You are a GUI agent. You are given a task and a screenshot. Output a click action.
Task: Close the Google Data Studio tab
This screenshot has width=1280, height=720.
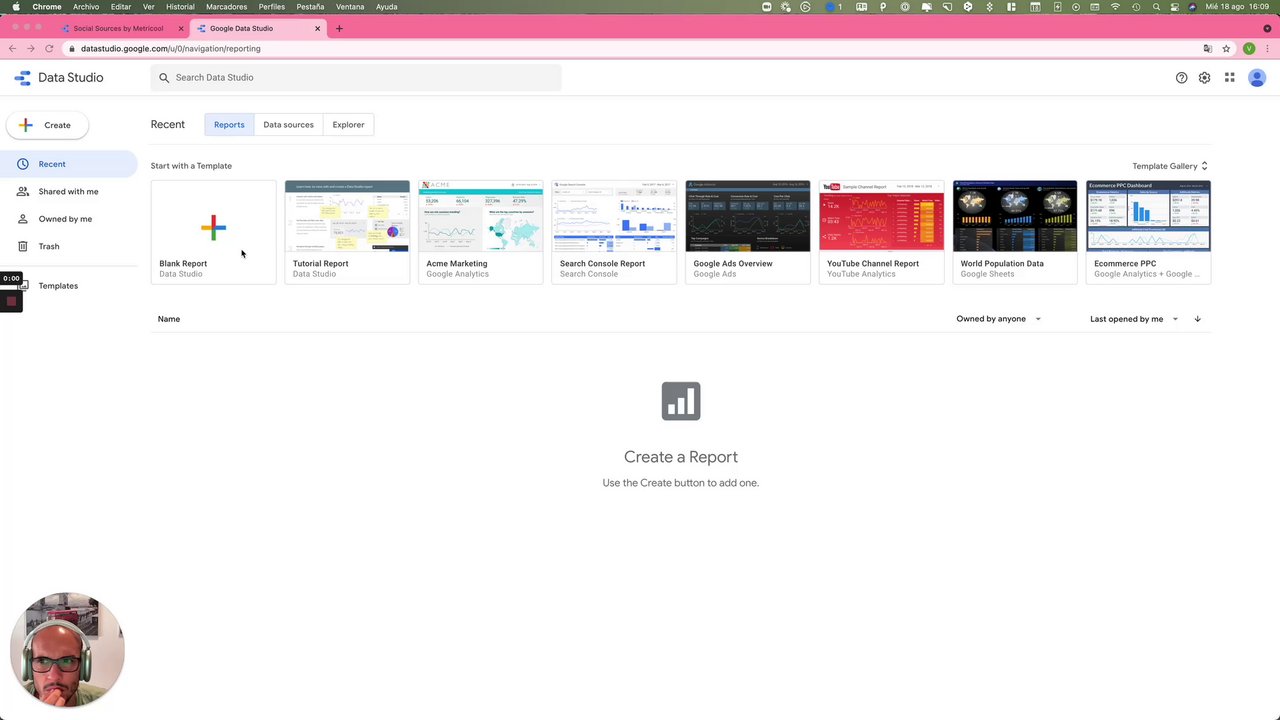318,28
